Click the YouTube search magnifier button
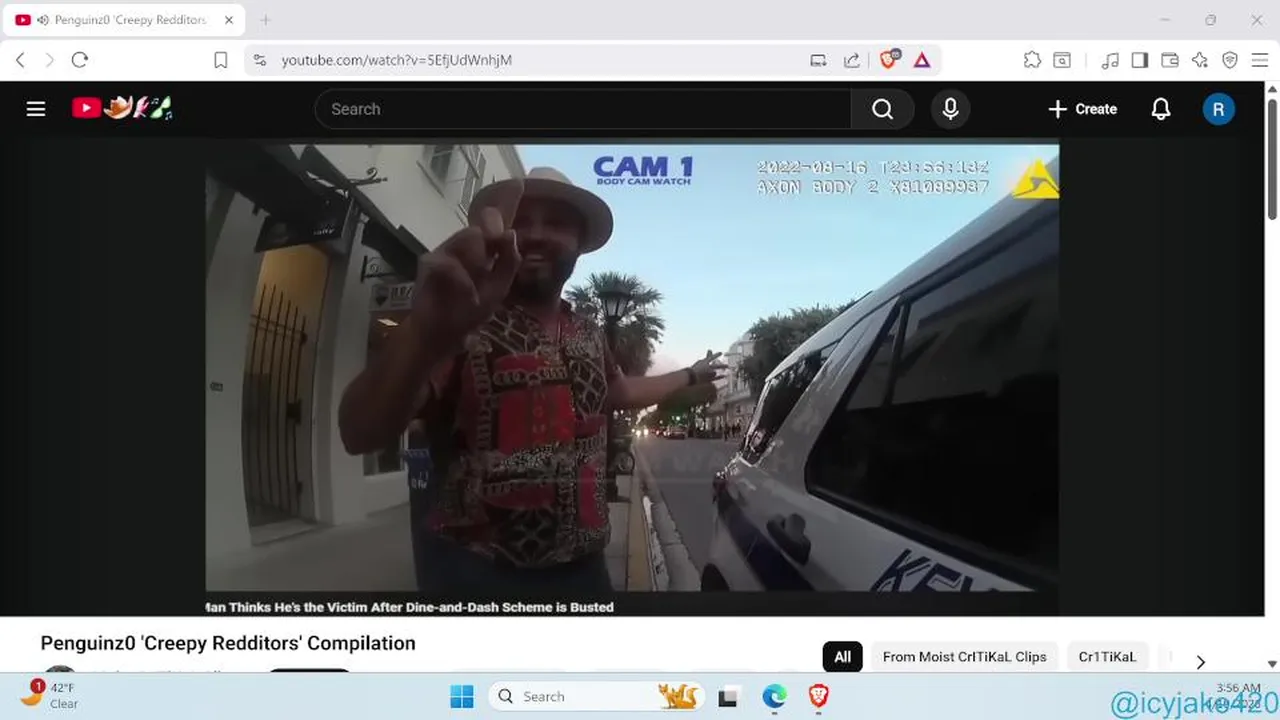1280x720 pixels. point(882,109)
